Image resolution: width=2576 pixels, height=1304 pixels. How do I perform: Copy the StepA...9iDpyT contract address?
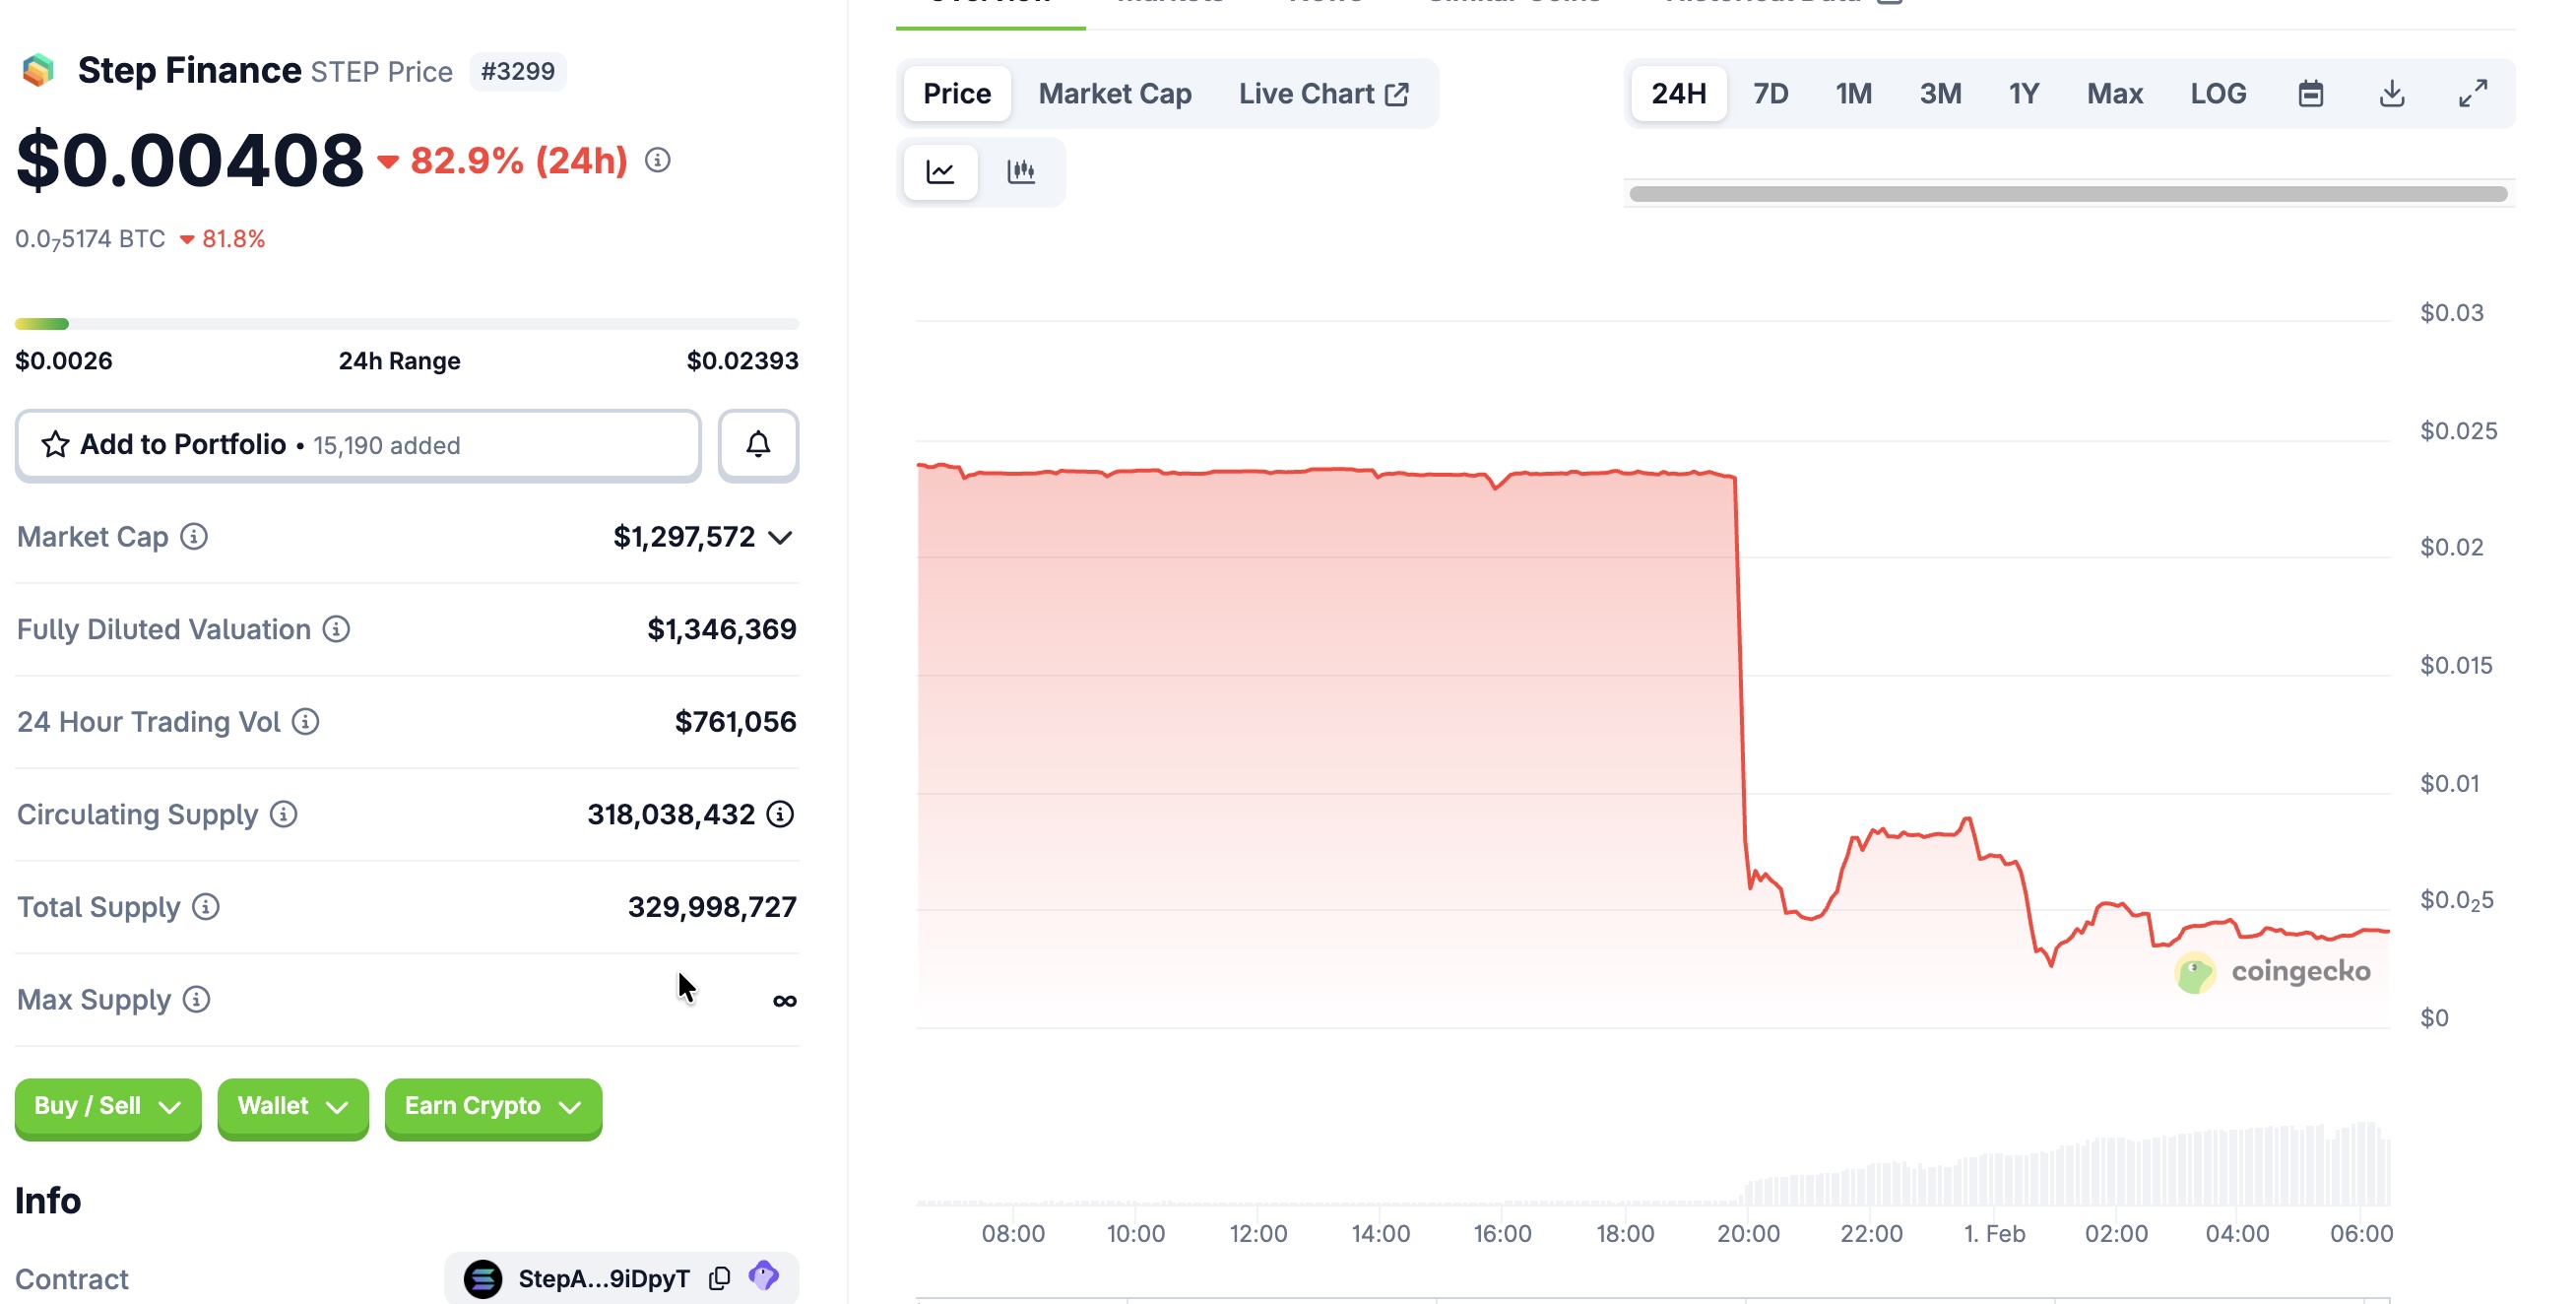click(x=719, y=1278)
